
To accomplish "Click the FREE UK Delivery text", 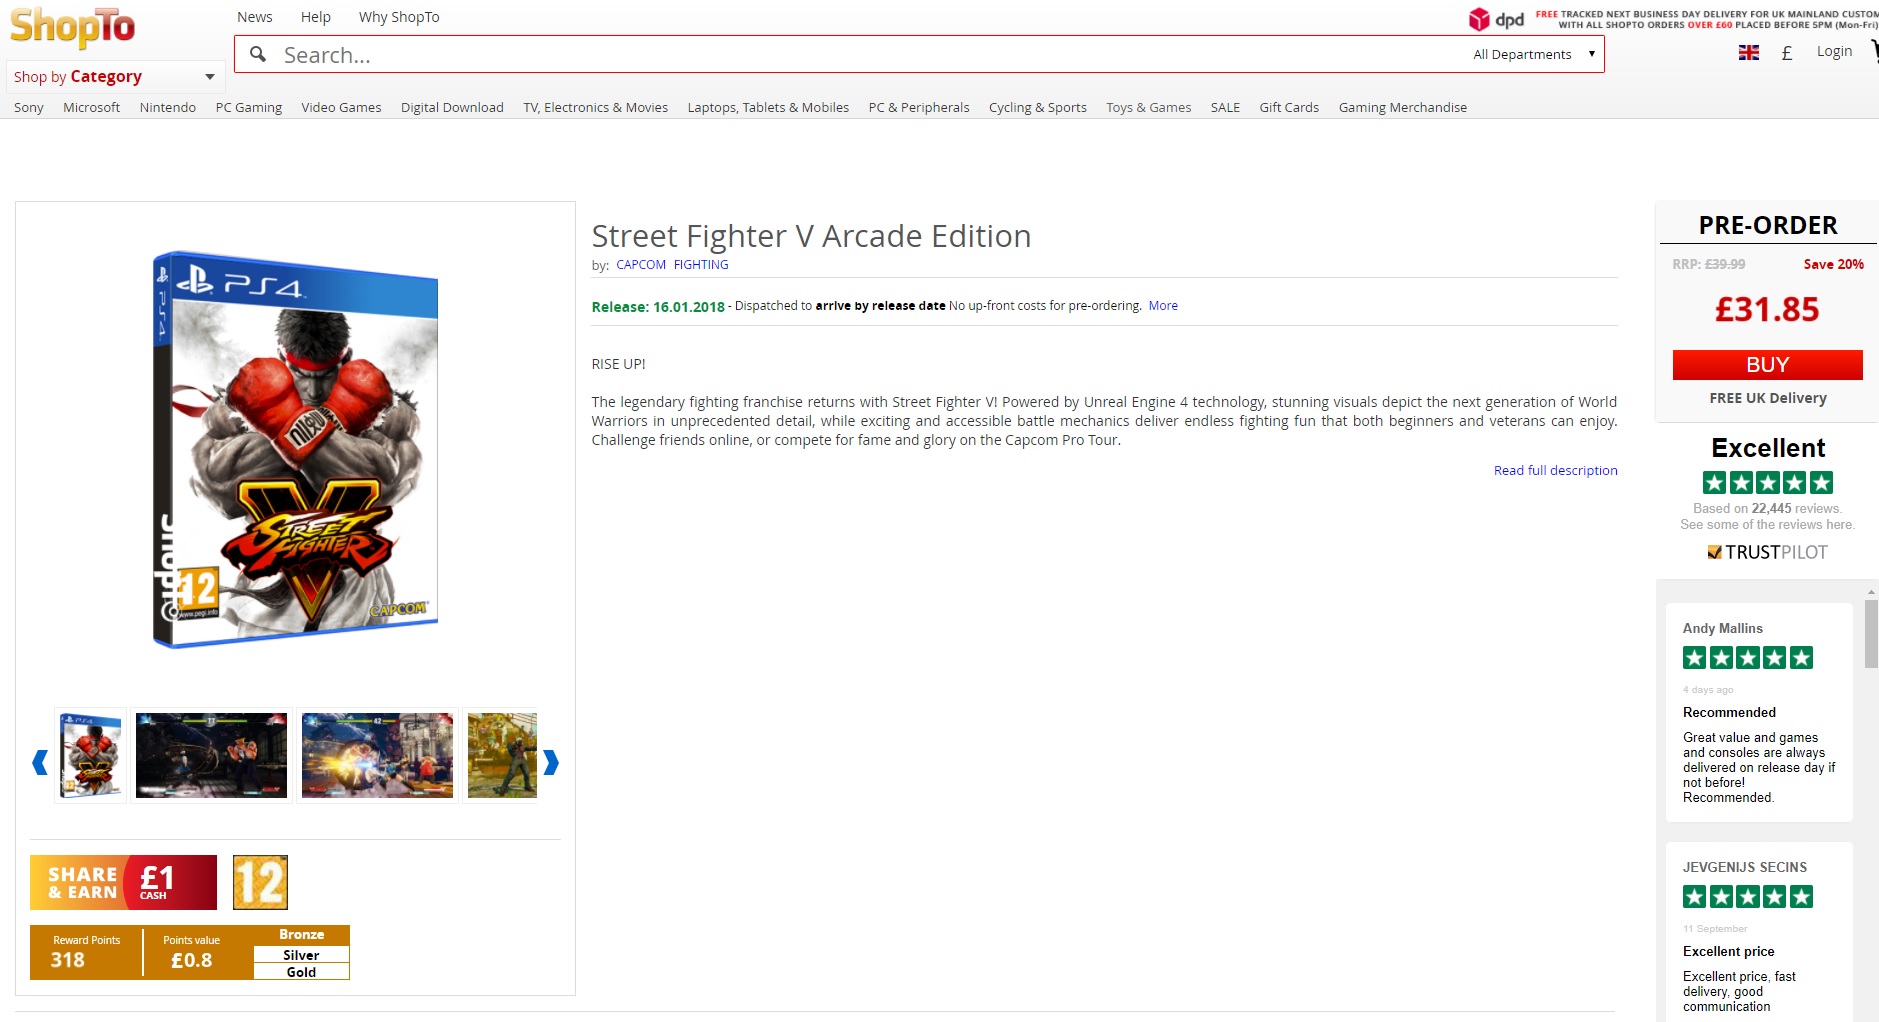I will pos(1768,398).
